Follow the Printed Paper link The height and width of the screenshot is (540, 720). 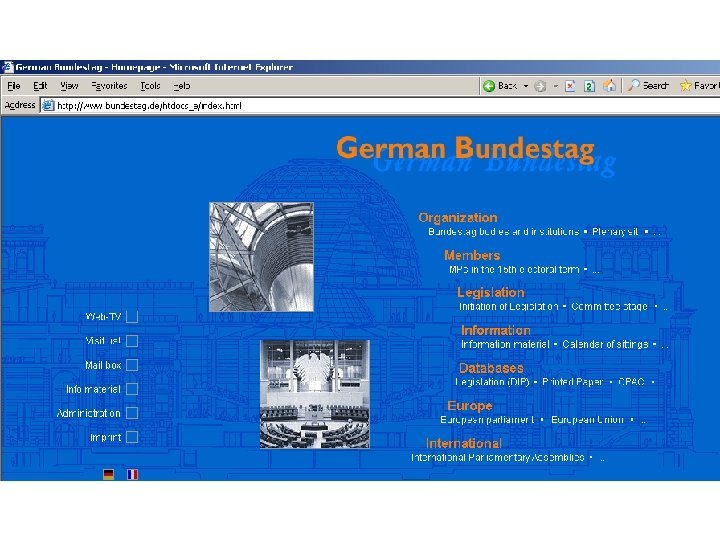pos(573,382)
